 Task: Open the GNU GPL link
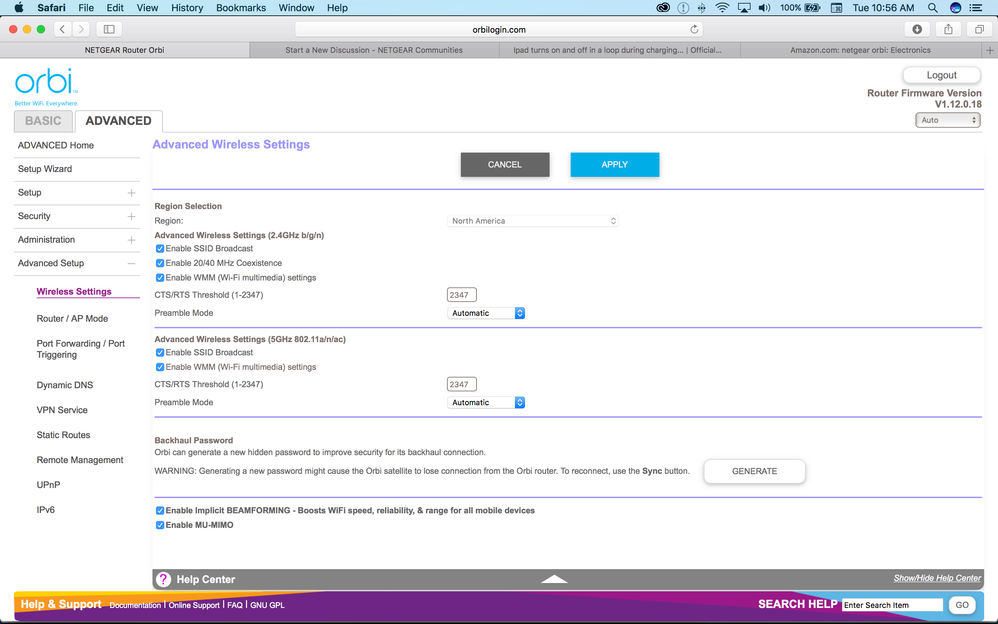pyautogui.click(x=267, y=606)
